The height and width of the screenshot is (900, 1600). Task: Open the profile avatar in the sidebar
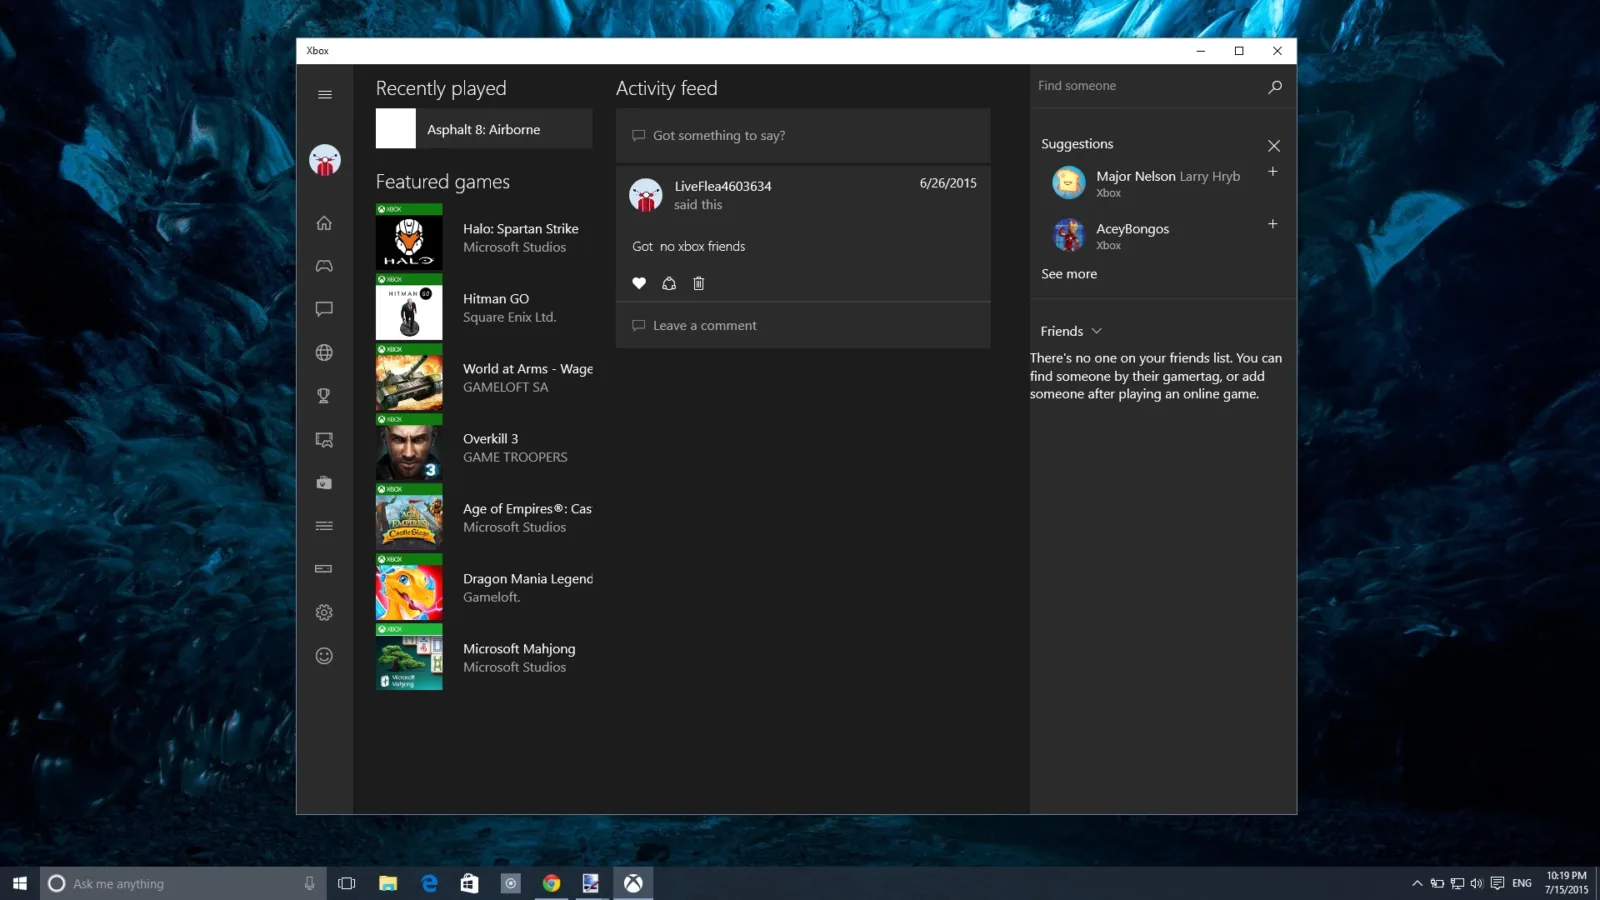click(x=324, y=160)
